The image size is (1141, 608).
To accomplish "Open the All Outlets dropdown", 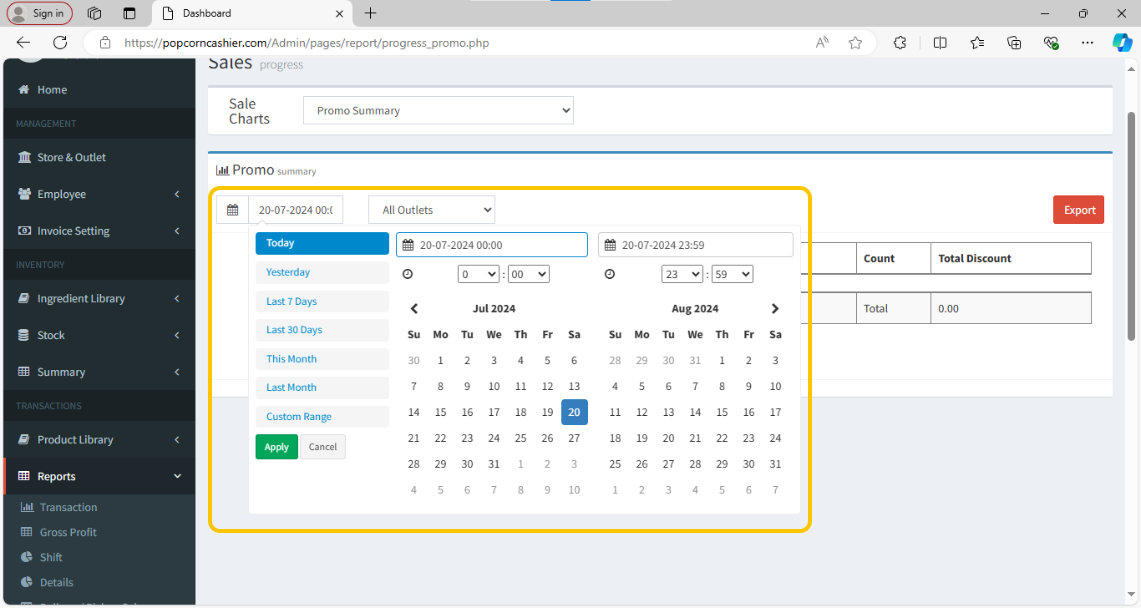I will 432,210.
